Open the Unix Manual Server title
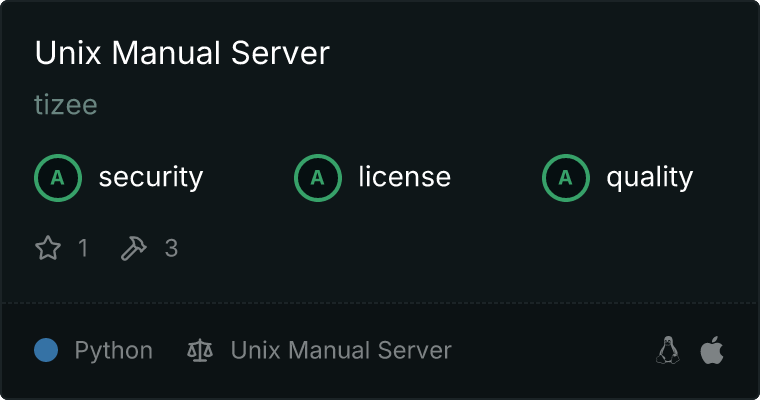This screenshot has width=760, height=400. 182,53
